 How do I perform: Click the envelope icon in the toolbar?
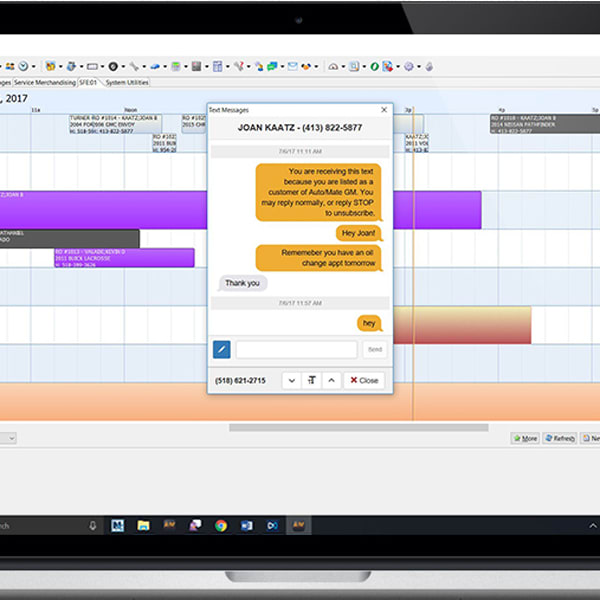coord(293,67)
